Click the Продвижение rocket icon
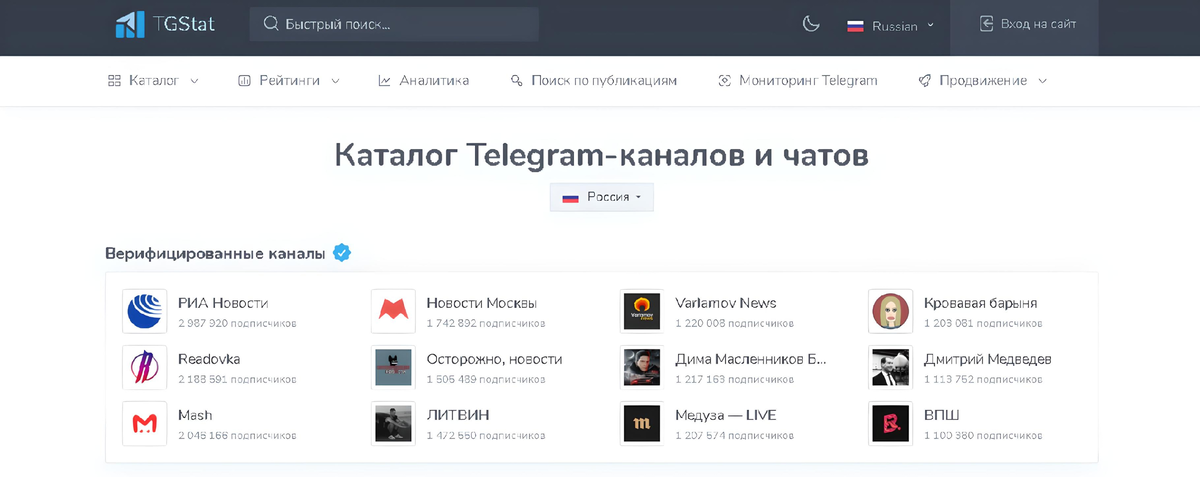 coord(924,81)
